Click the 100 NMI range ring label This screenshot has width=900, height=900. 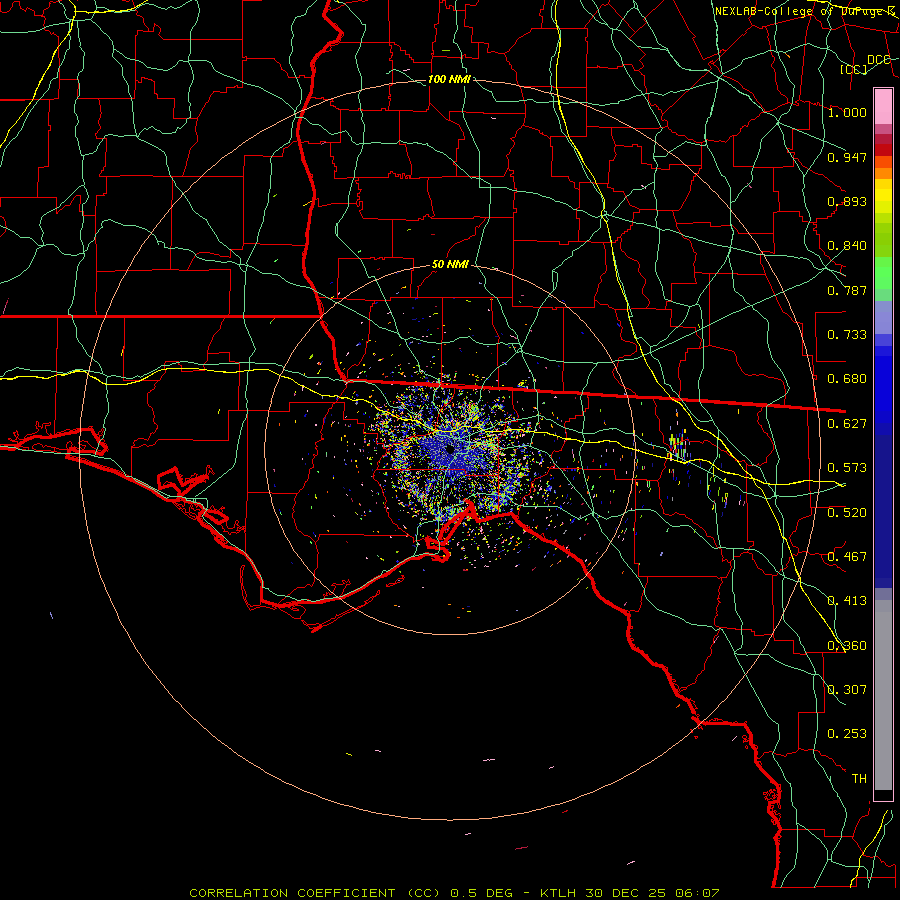449,79
